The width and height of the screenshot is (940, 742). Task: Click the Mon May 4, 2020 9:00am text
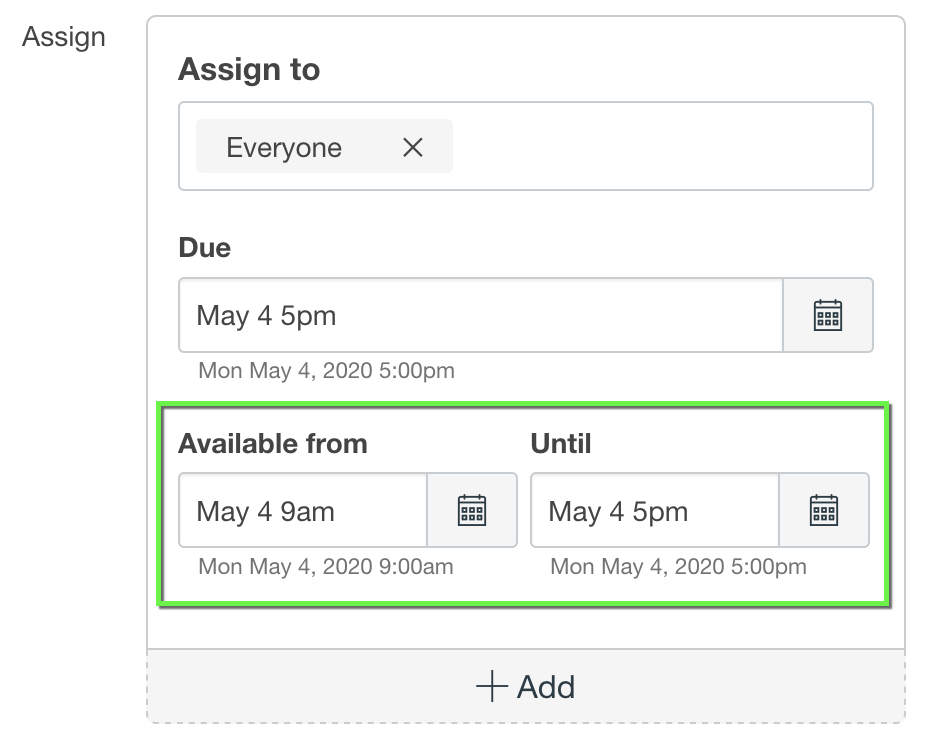(326, 567)
